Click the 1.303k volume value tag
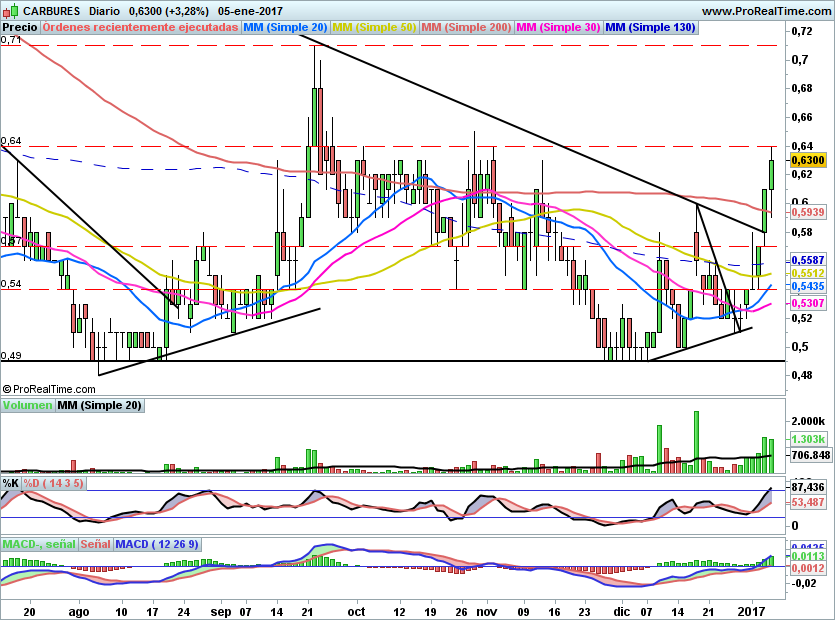835x620 pixels. click(807, 440)
